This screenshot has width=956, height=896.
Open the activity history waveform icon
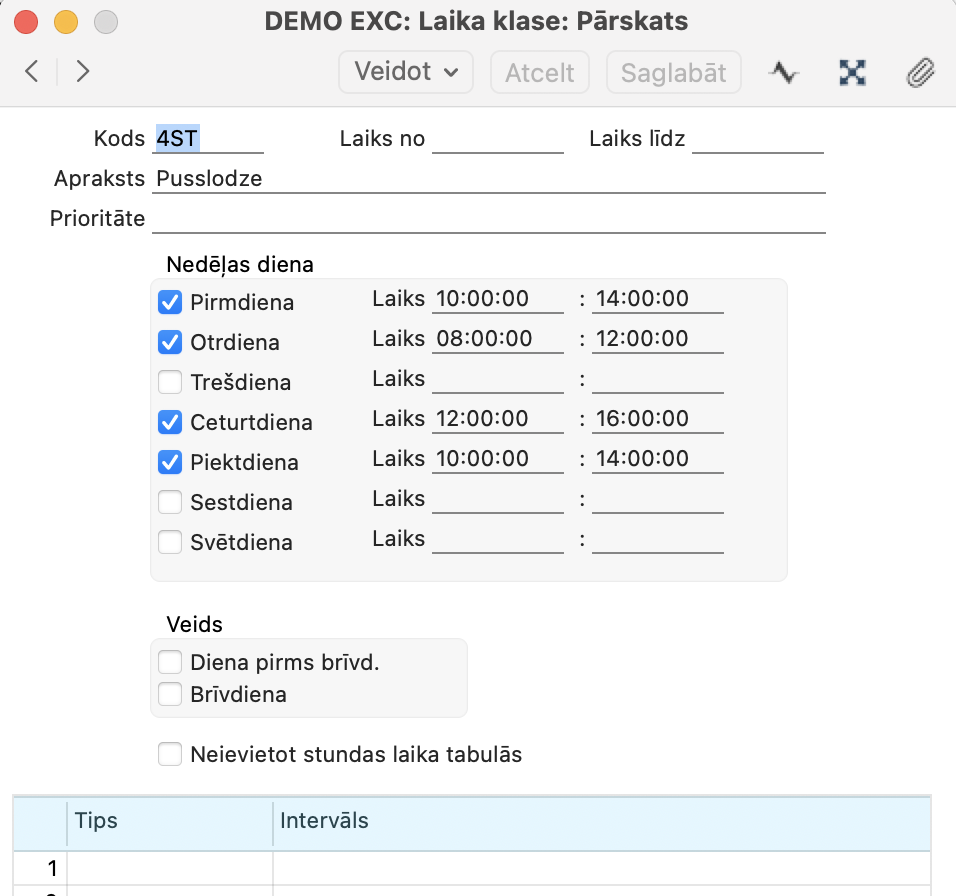pos(784,72)
